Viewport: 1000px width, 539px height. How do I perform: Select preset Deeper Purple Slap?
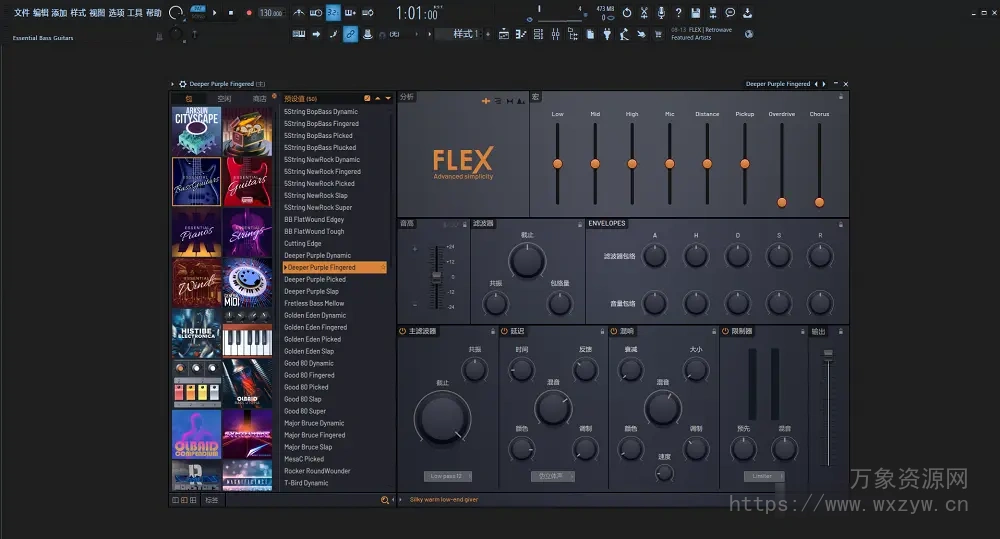[x=311, y=292]
